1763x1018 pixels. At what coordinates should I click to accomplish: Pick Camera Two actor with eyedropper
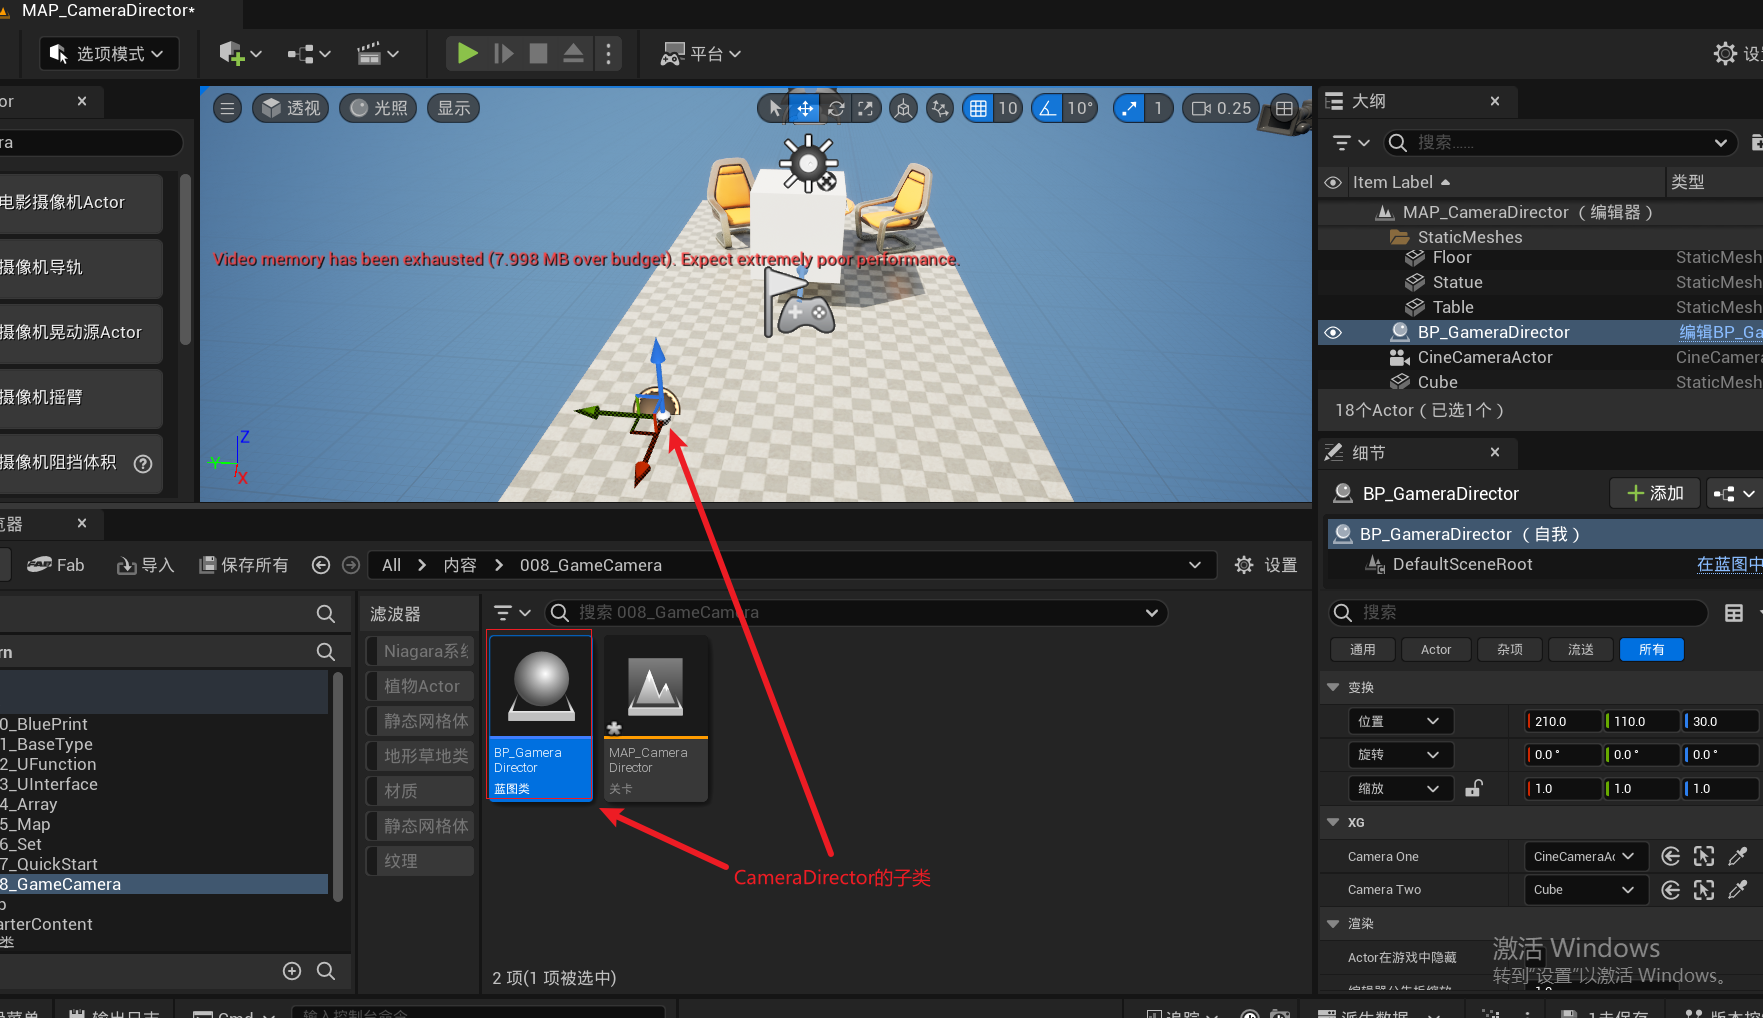[x=1738, y=889]
